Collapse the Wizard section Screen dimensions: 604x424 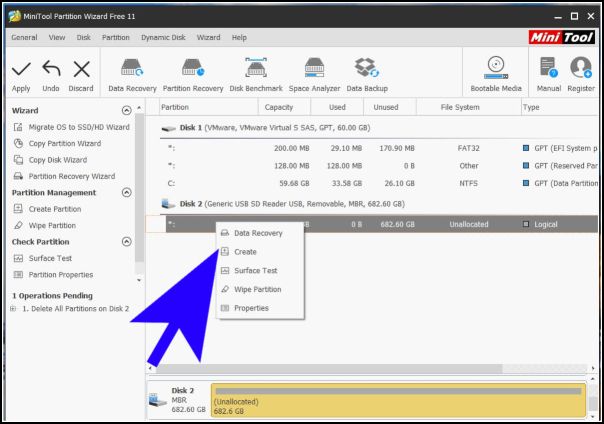click(x=126, y=110)
